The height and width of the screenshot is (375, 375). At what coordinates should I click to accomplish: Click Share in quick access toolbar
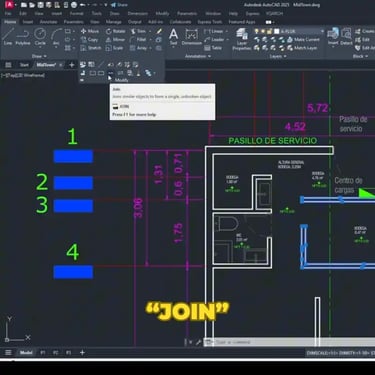click(x=119, y=5)
